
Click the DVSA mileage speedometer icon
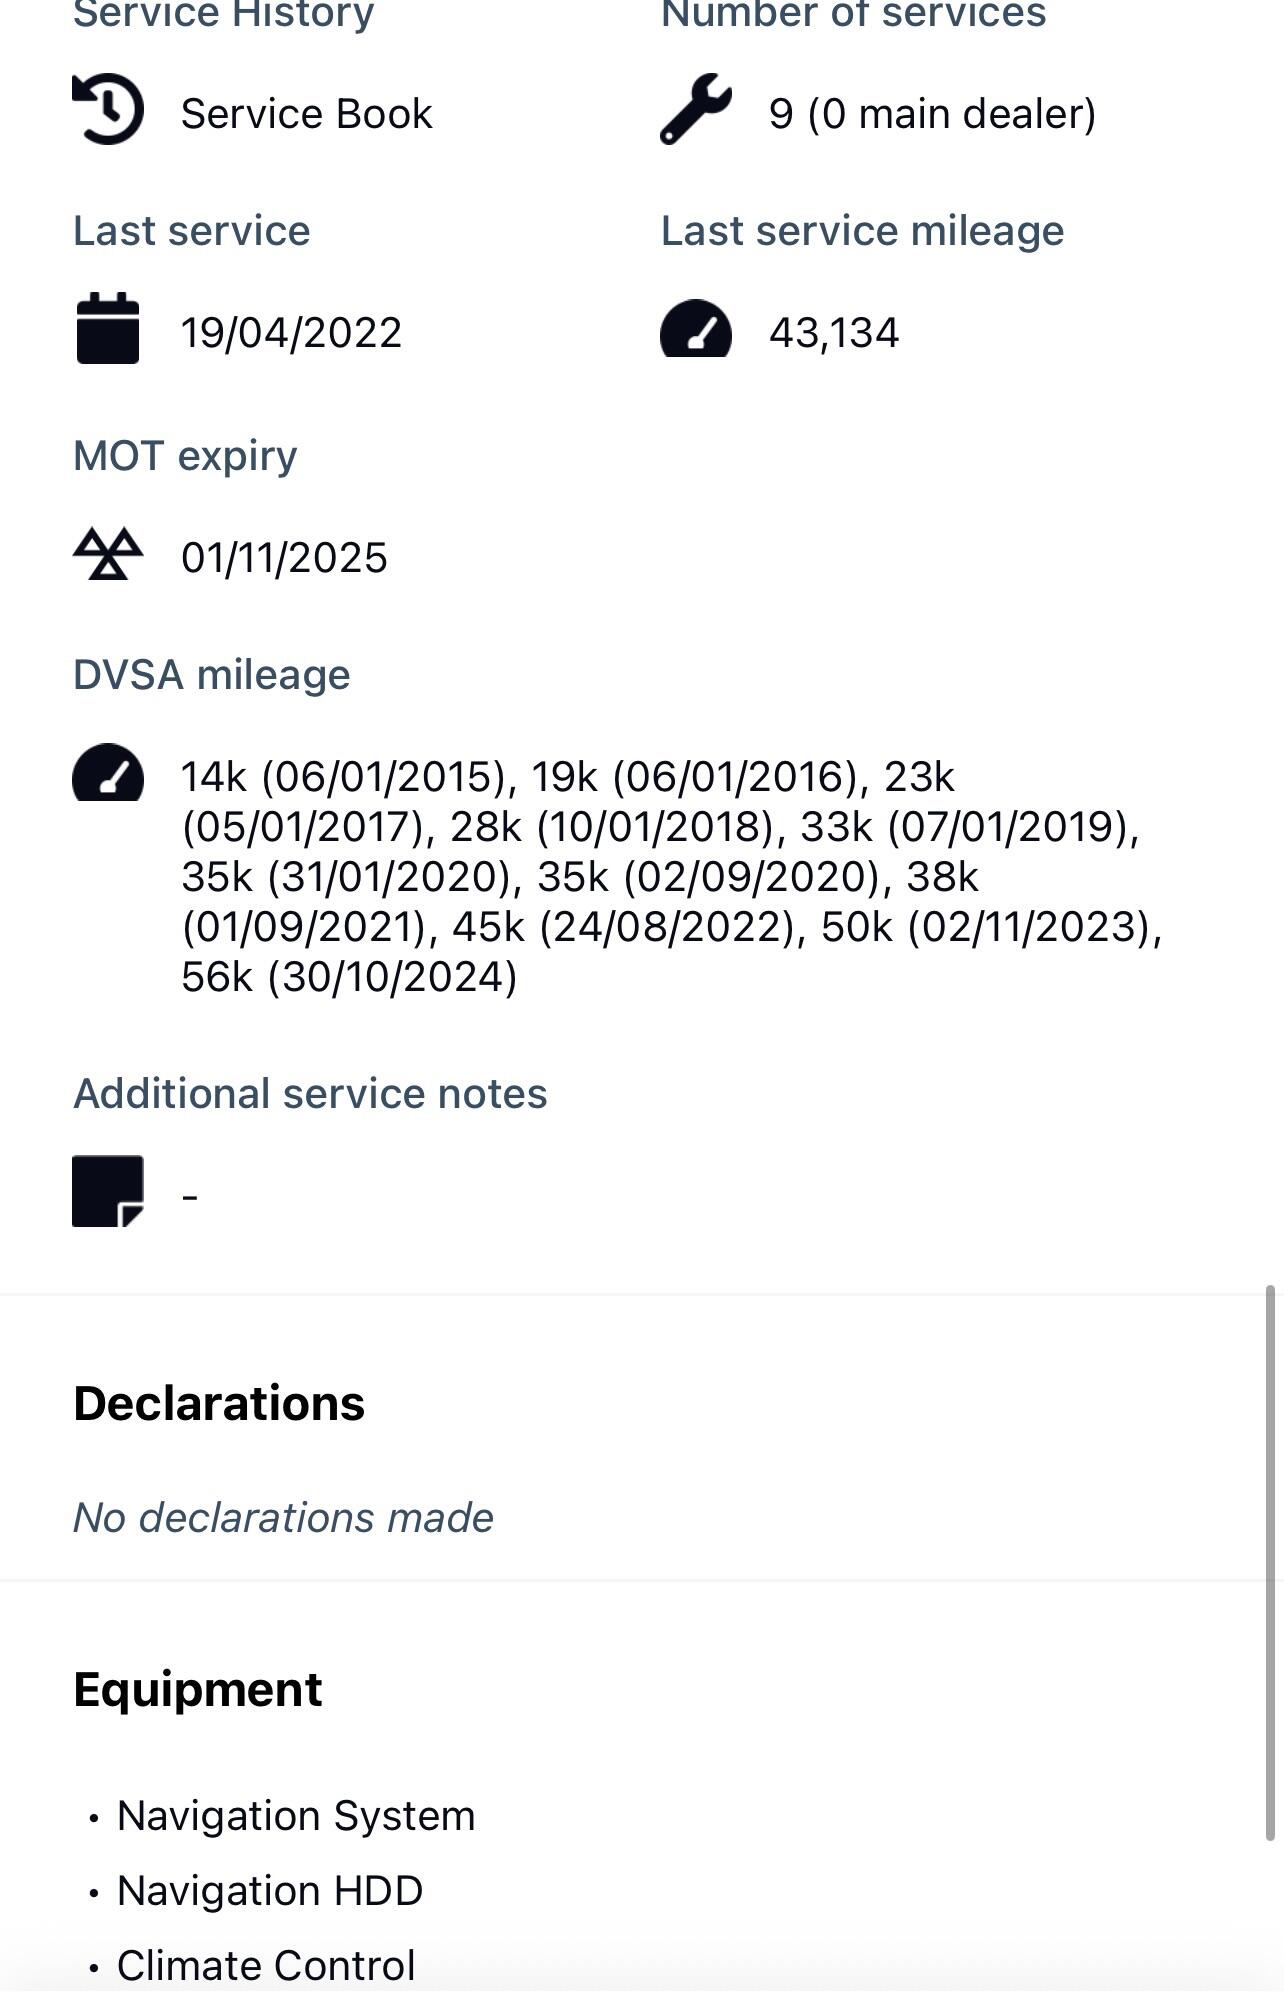click(108, 773)
